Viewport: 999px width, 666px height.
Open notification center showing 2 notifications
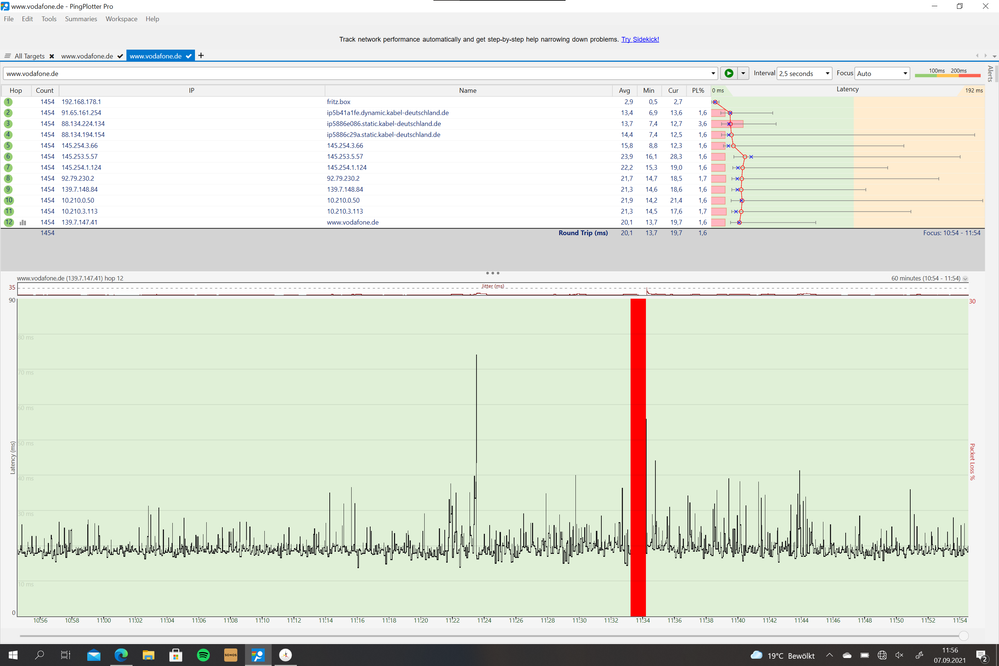coord(982,656)
